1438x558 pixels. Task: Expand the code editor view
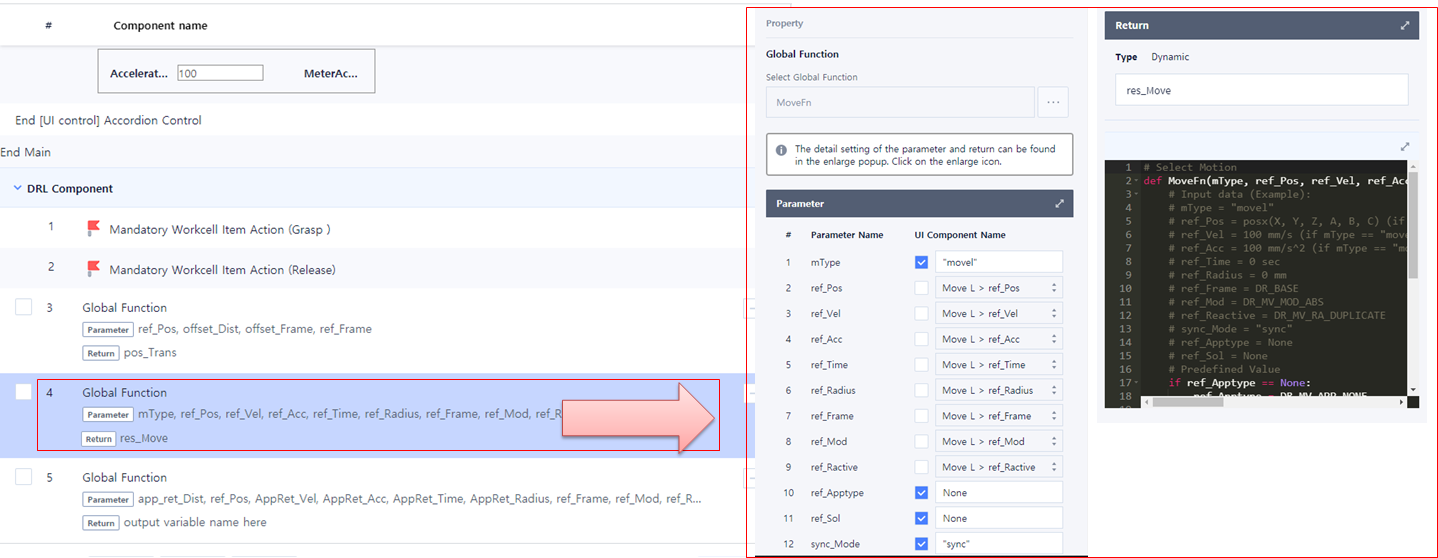[x=1405, y=146]
